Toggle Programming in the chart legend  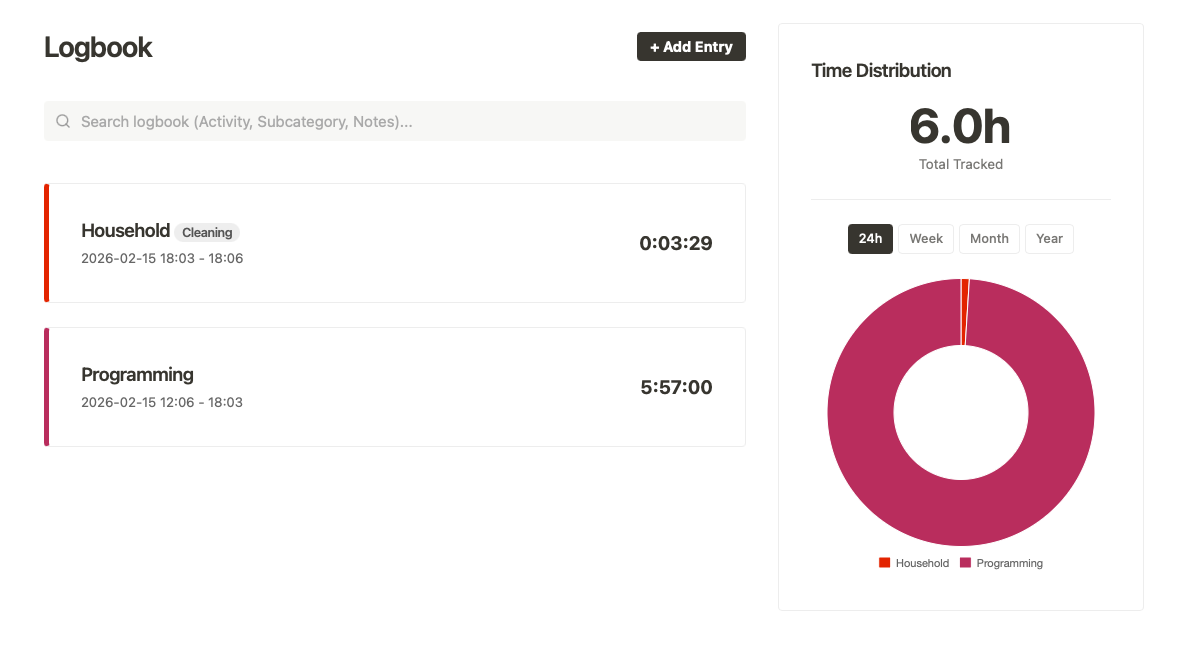point(1001,563)
